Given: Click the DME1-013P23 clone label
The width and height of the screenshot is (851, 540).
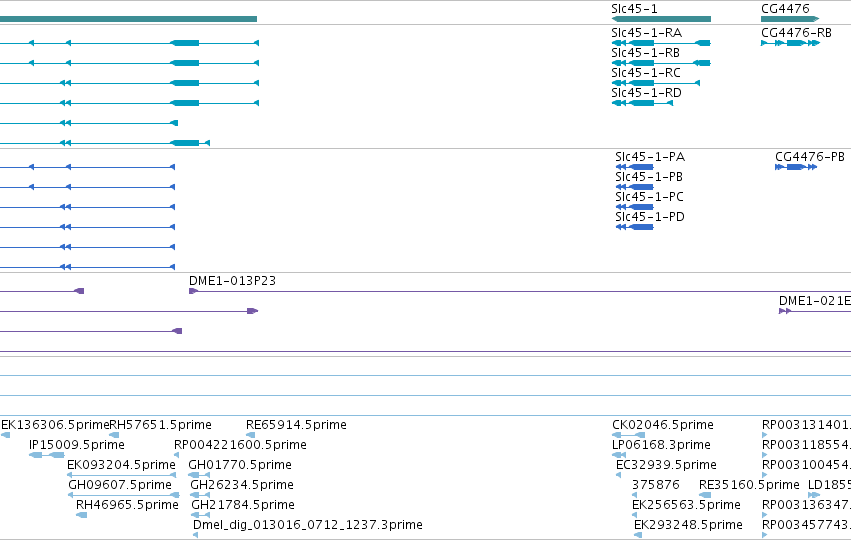Looking at the screenshot, I should 232,281.
